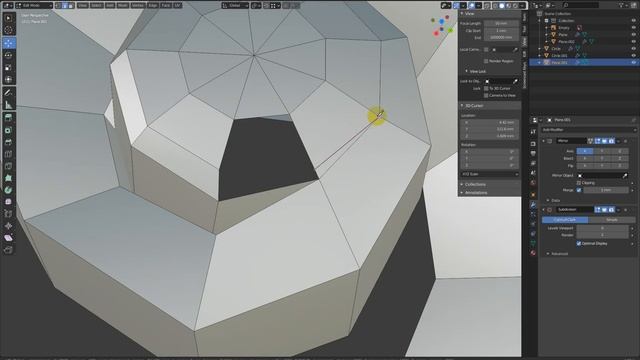Select the Edge Slide tool
640x360 pixels.
click(x=9, y=214)
